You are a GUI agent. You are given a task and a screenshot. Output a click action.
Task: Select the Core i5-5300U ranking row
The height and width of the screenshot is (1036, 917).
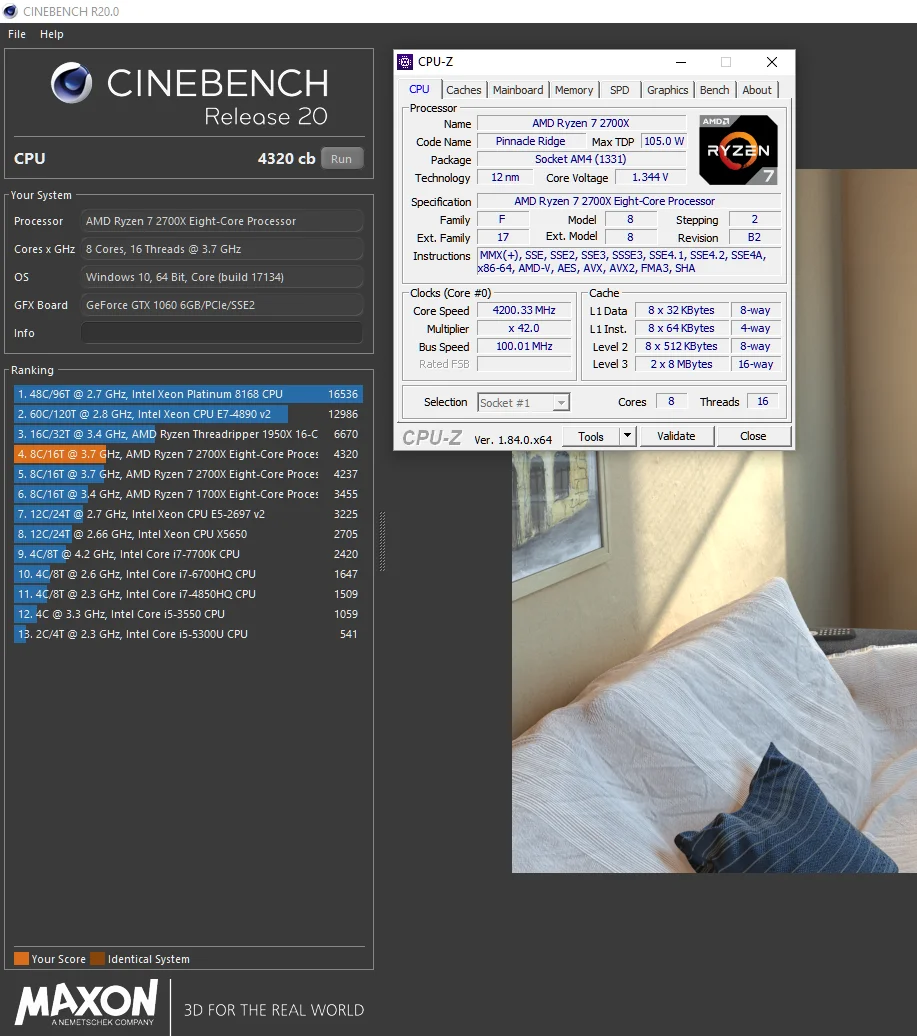(x=188, y=634)
